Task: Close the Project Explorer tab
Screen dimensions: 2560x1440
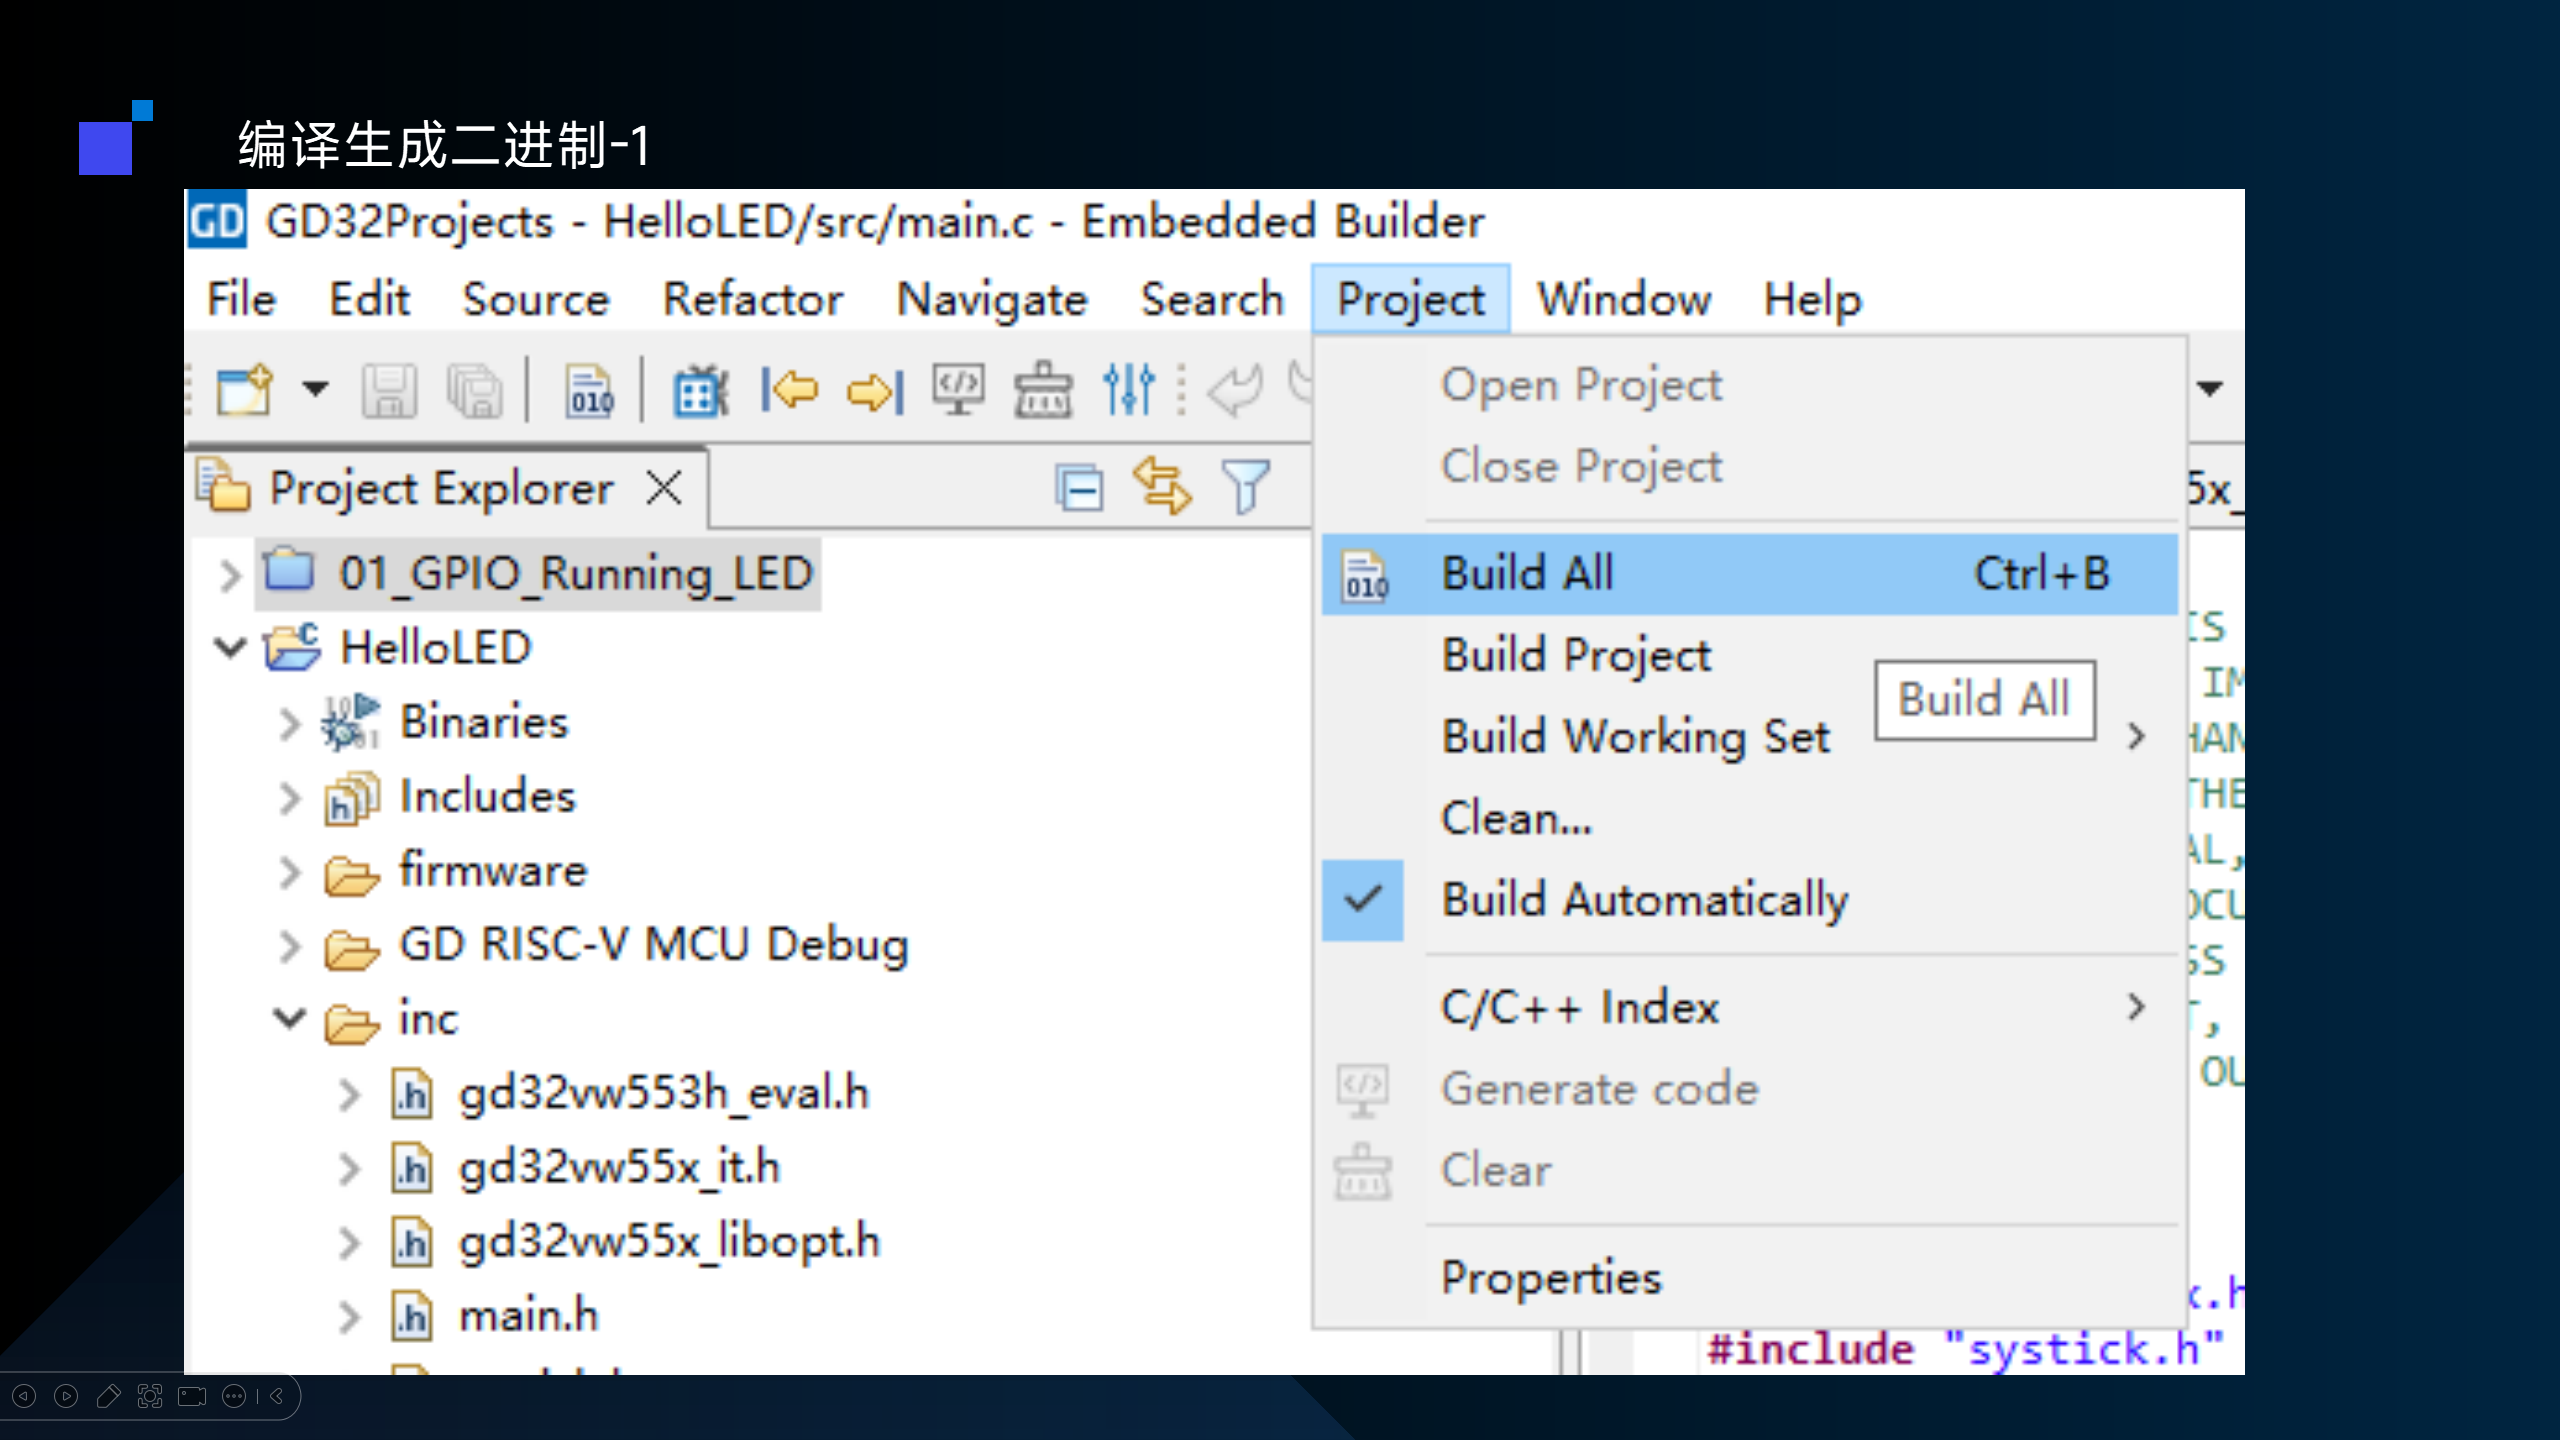Action: 664,488
